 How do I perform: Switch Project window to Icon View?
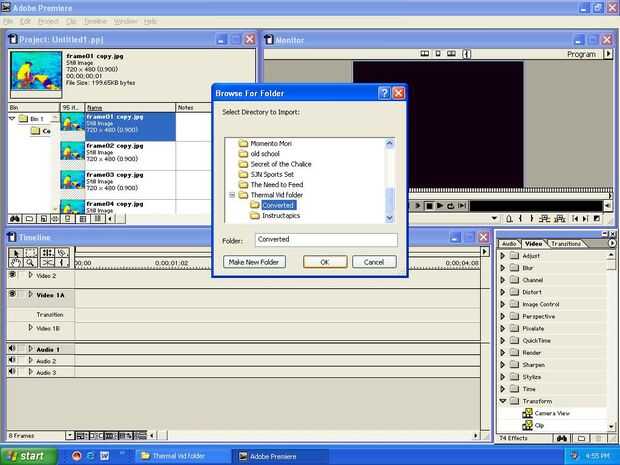[x=68, y=219]
